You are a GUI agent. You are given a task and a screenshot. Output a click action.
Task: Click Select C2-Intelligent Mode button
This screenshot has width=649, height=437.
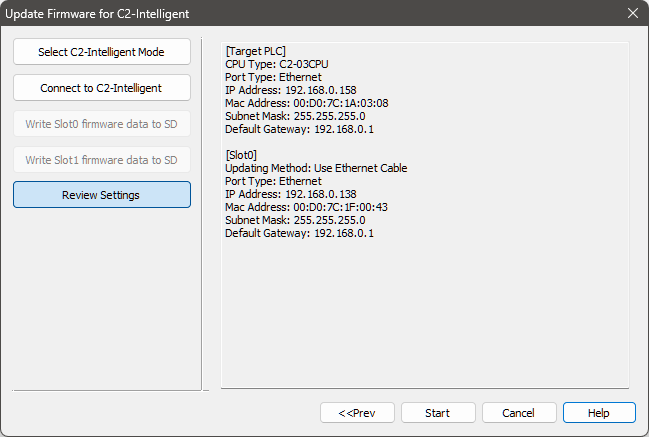[x=101, y=52]
